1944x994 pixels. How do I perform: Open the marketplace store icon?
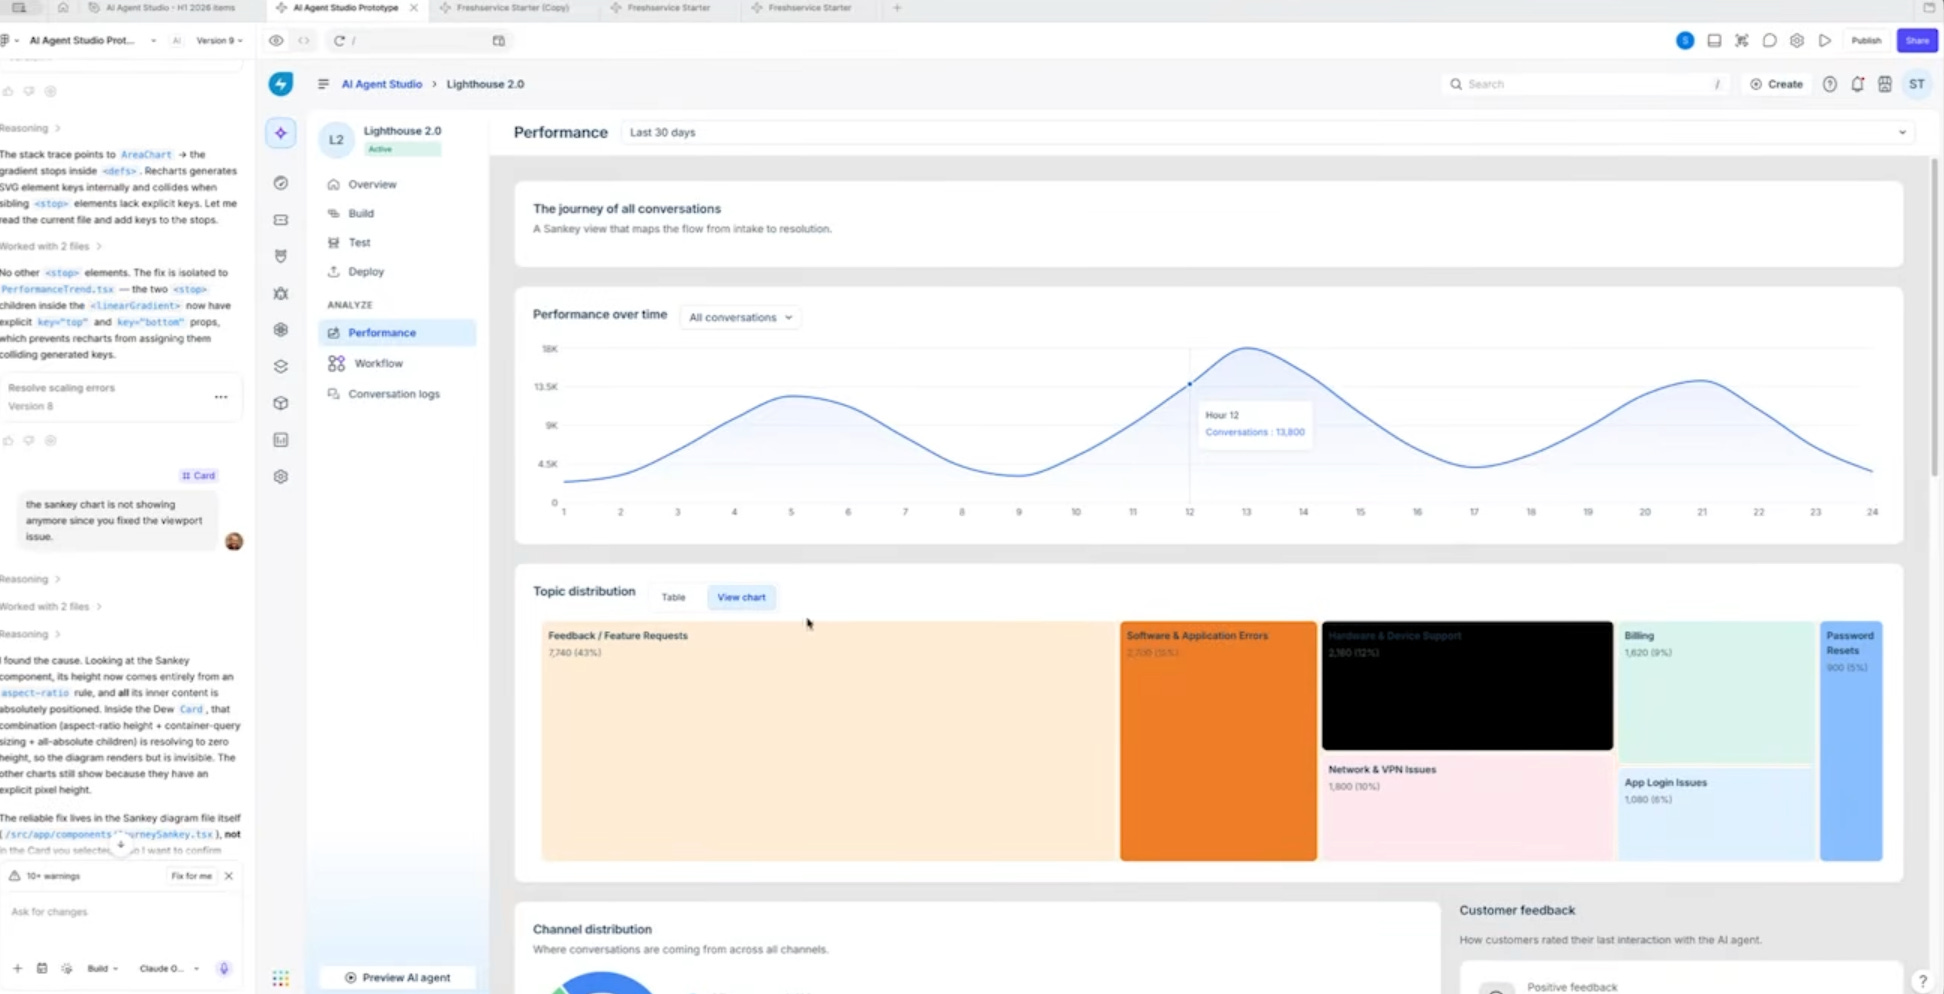click(1885, 84)
